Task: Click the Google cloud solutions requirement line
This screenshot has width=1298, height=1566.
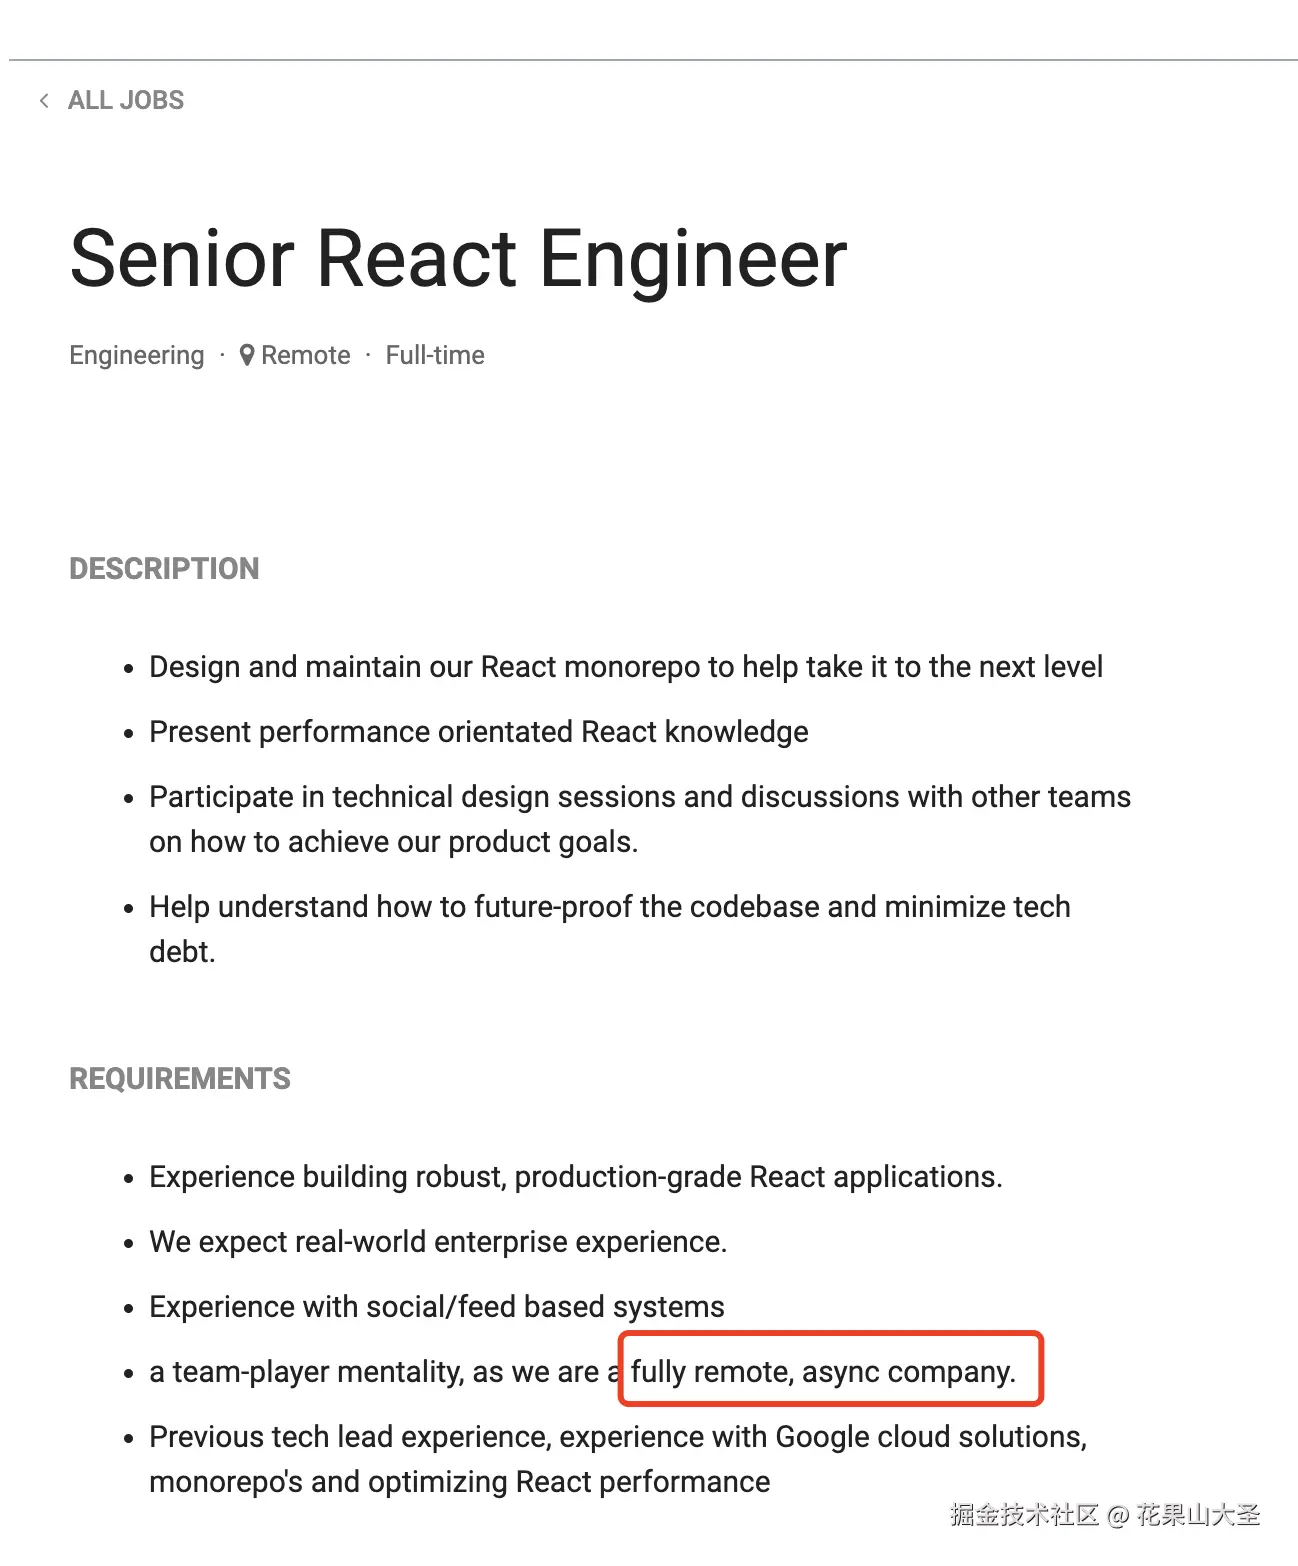Action: click(617, 1437)
